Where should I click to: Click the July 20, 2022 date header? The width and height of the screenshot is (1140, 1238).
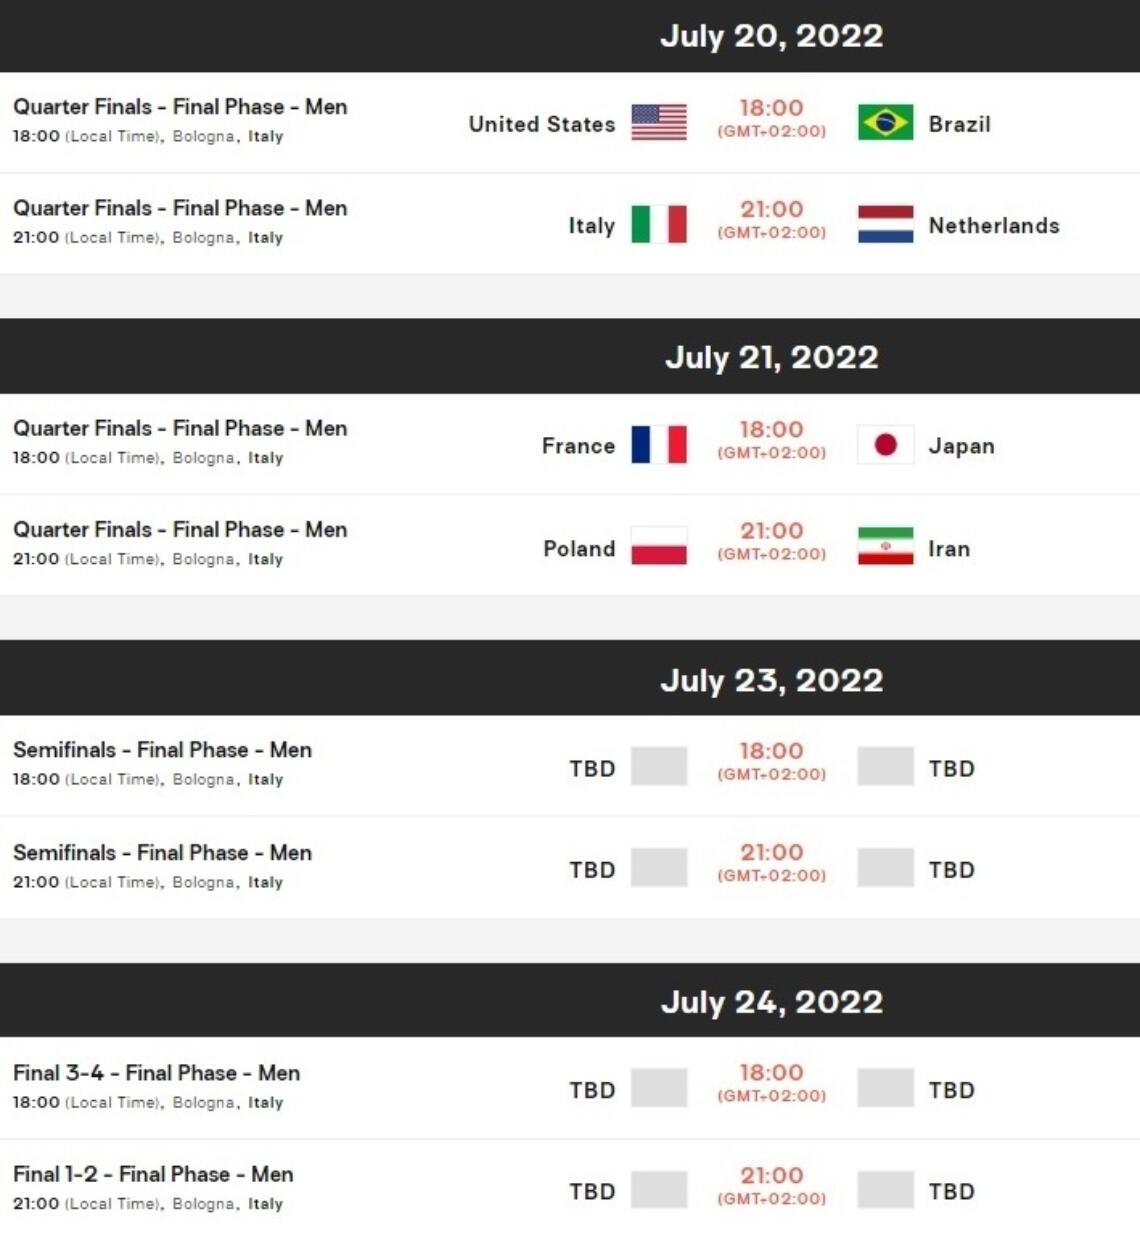pyautogui.click(x=771, y=36)
